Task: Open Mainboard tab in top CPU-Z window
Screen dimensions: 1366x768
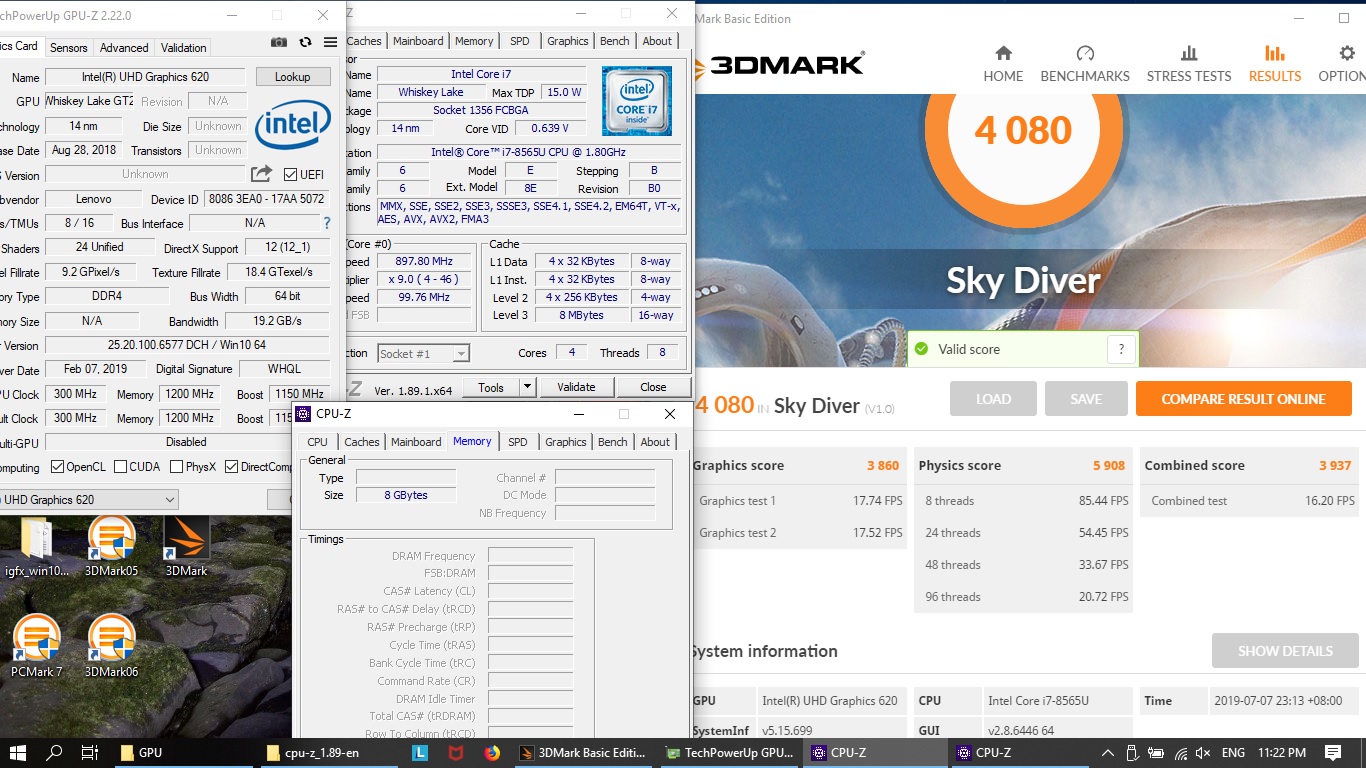Action: click(418, 41)
